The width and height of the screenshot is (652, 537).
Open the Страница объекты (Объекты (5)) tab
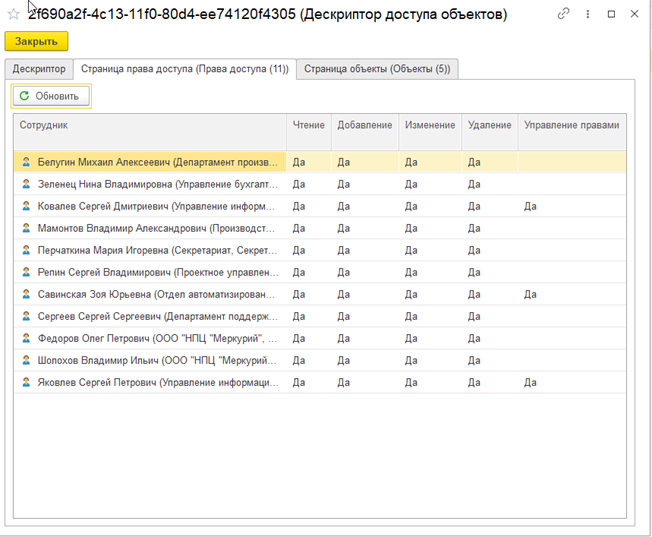(x=377, y=69)
